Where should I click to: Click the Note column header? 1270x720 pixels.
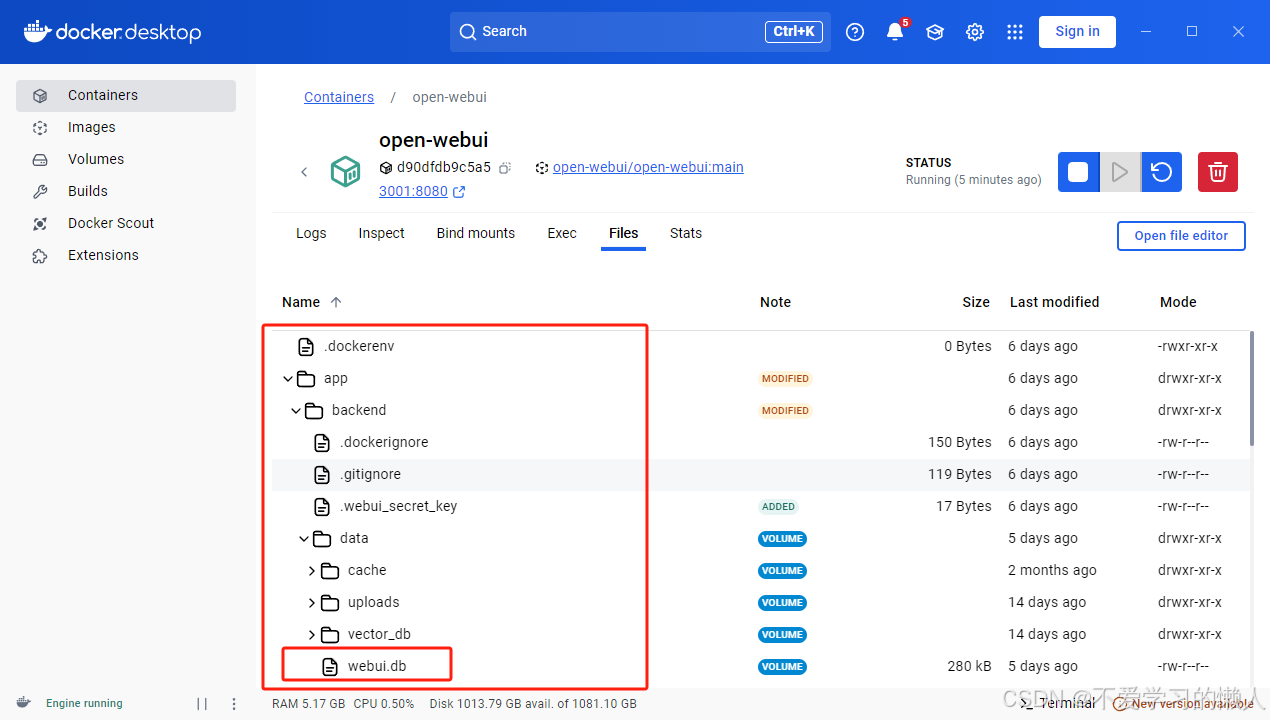(x=775, y=302)
